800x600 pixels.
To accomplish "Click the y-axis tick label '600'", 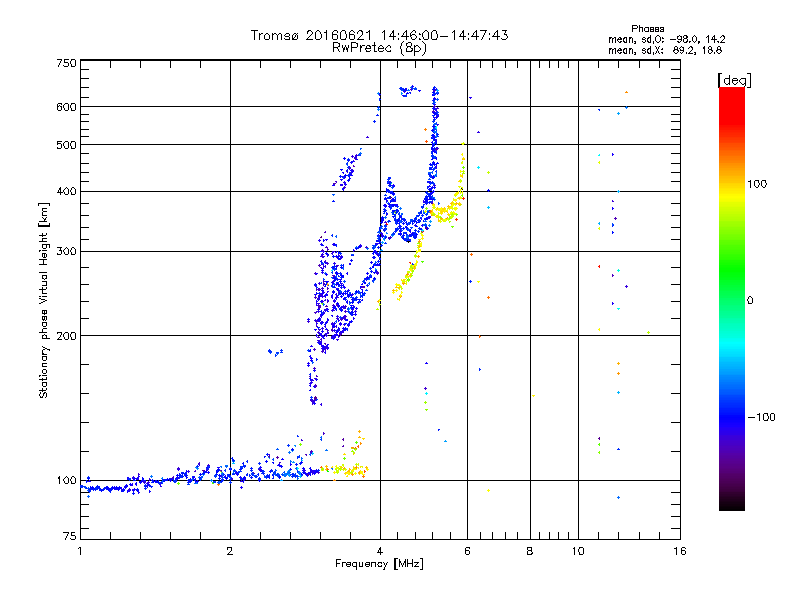I will [x=67, y=107].
